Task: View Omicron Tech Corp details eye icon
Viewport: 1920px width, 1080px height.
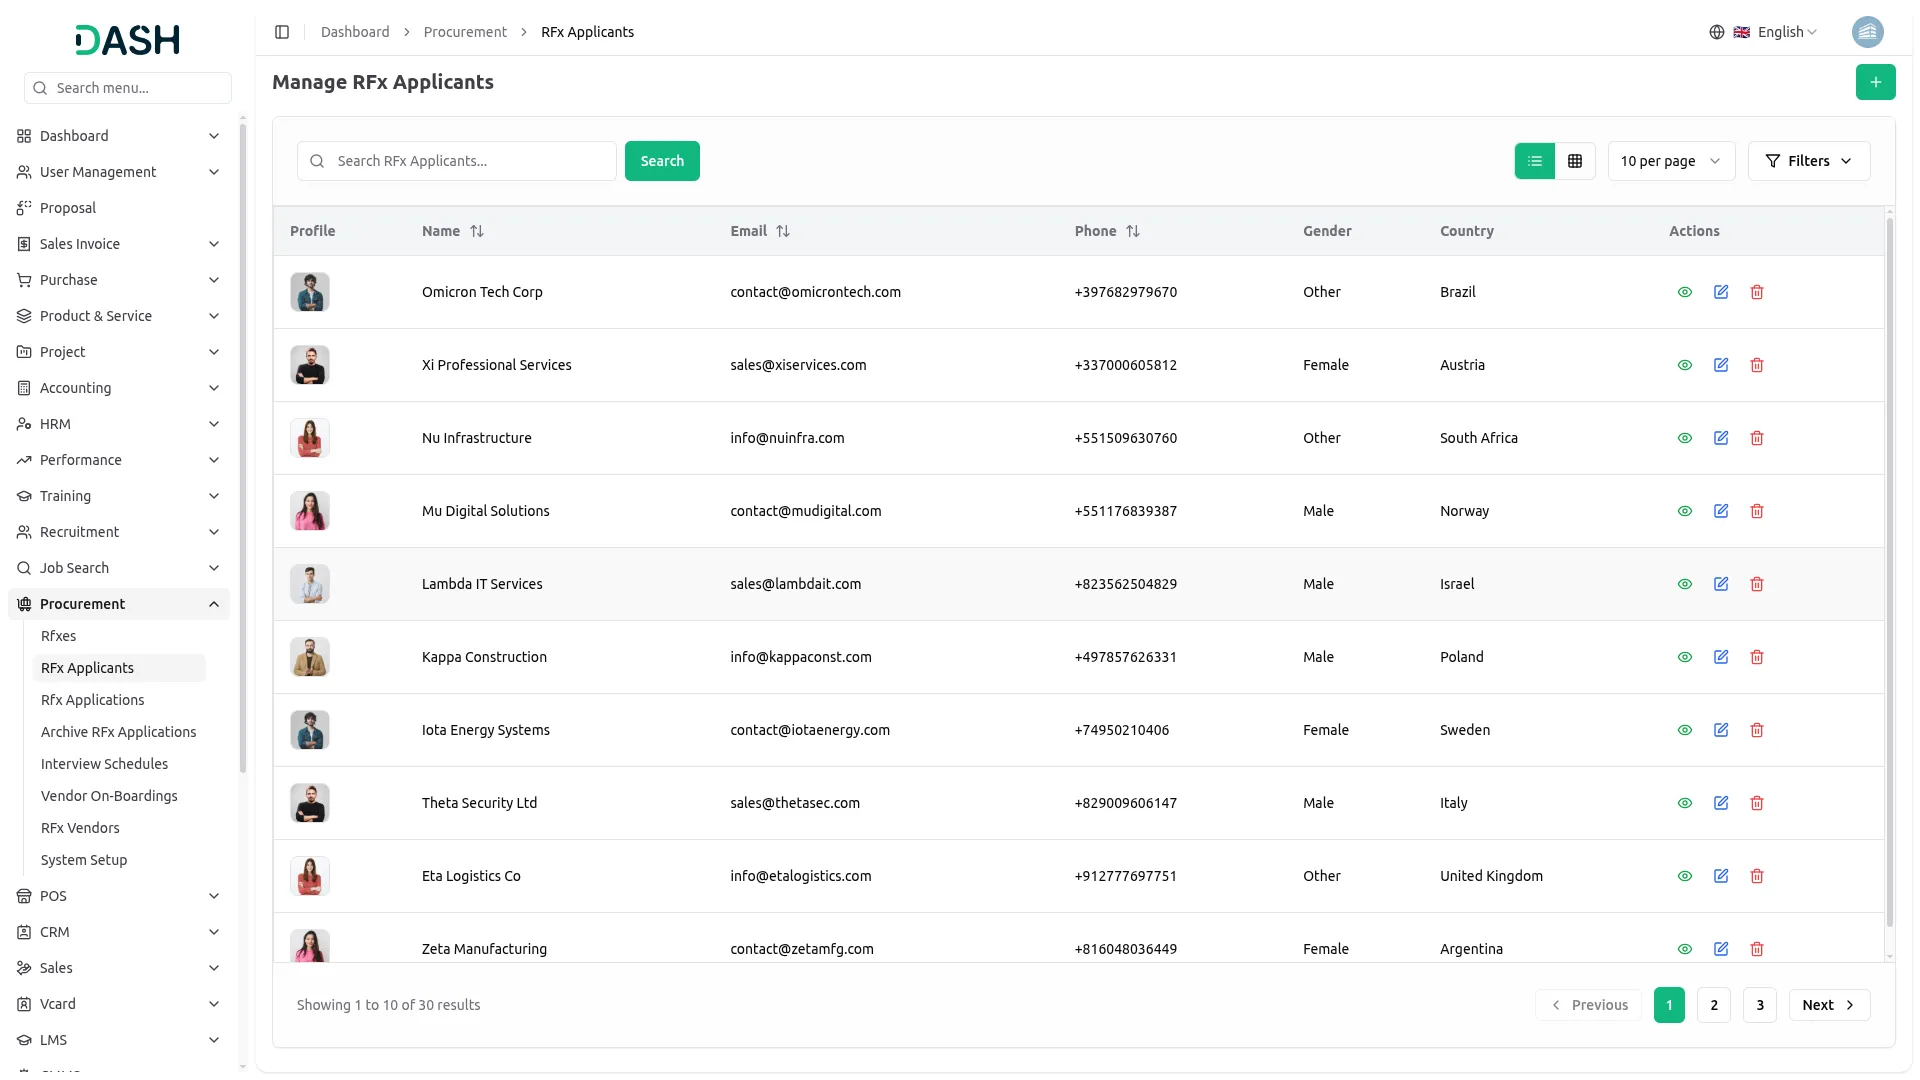Action: (x=1684, y=292)
